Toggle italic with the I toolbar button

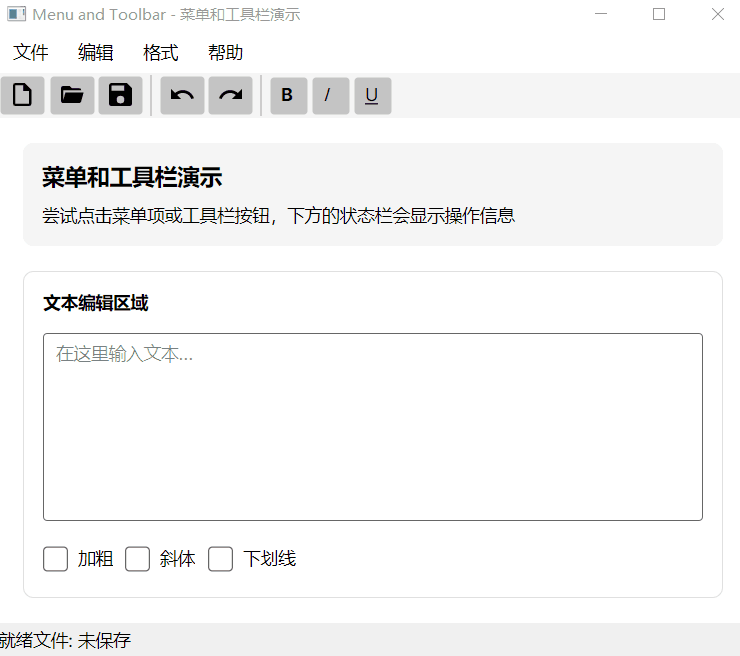[x=330, y=96]
